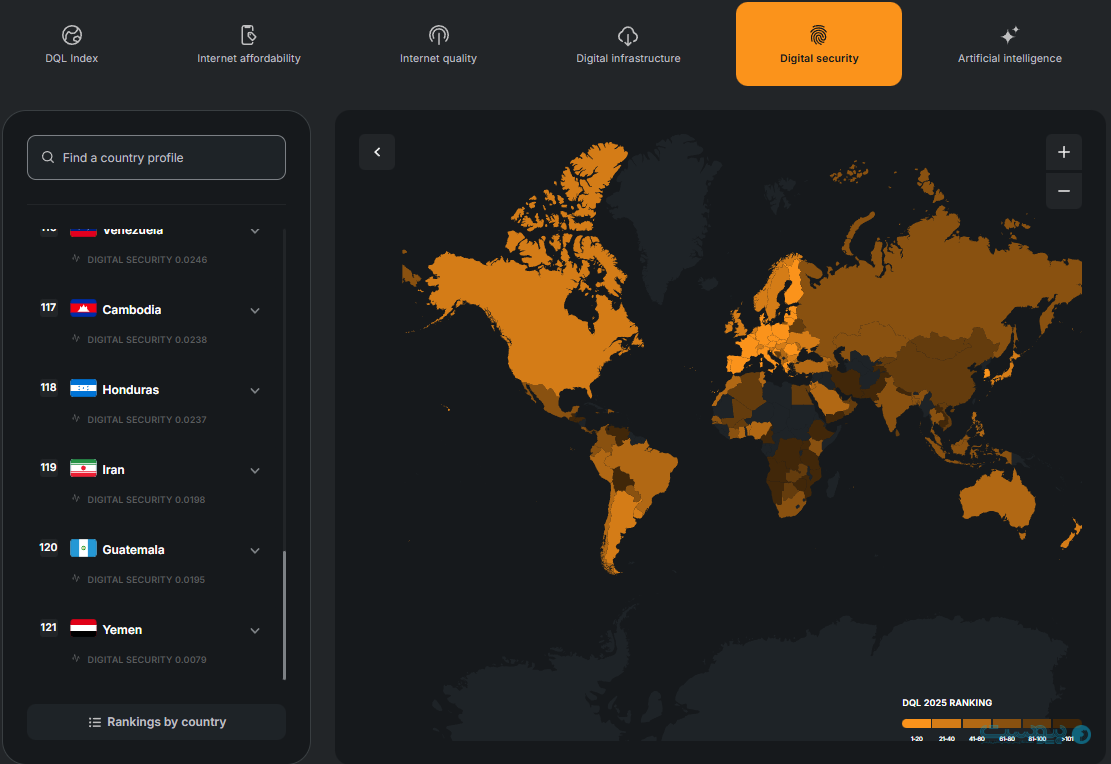The height and width of the screenshot is (764, 1111).
Task: Zoom in the map with plus button
Action: [x=1063, y=152]
